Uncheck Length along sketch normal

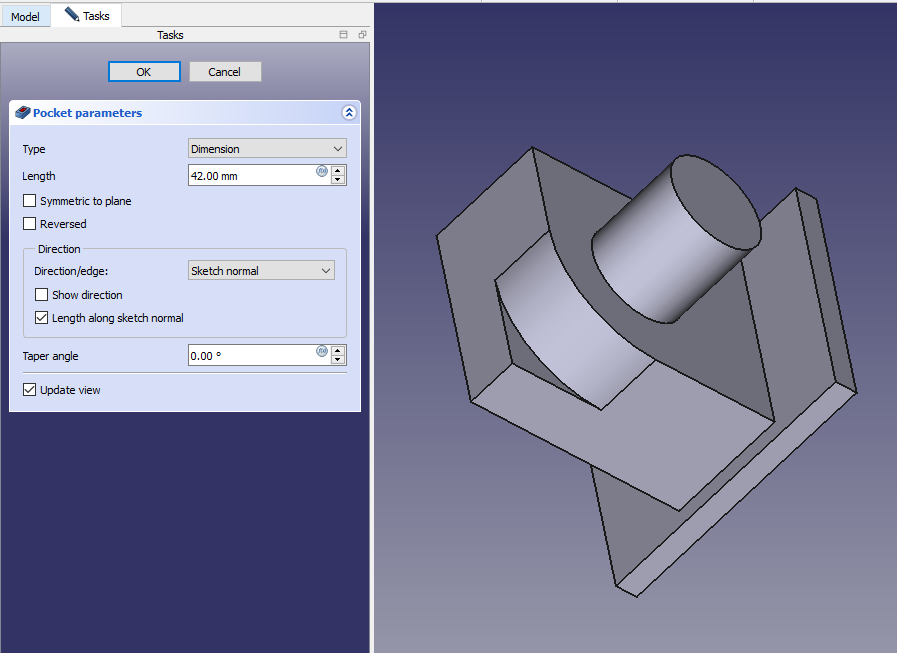42,318
